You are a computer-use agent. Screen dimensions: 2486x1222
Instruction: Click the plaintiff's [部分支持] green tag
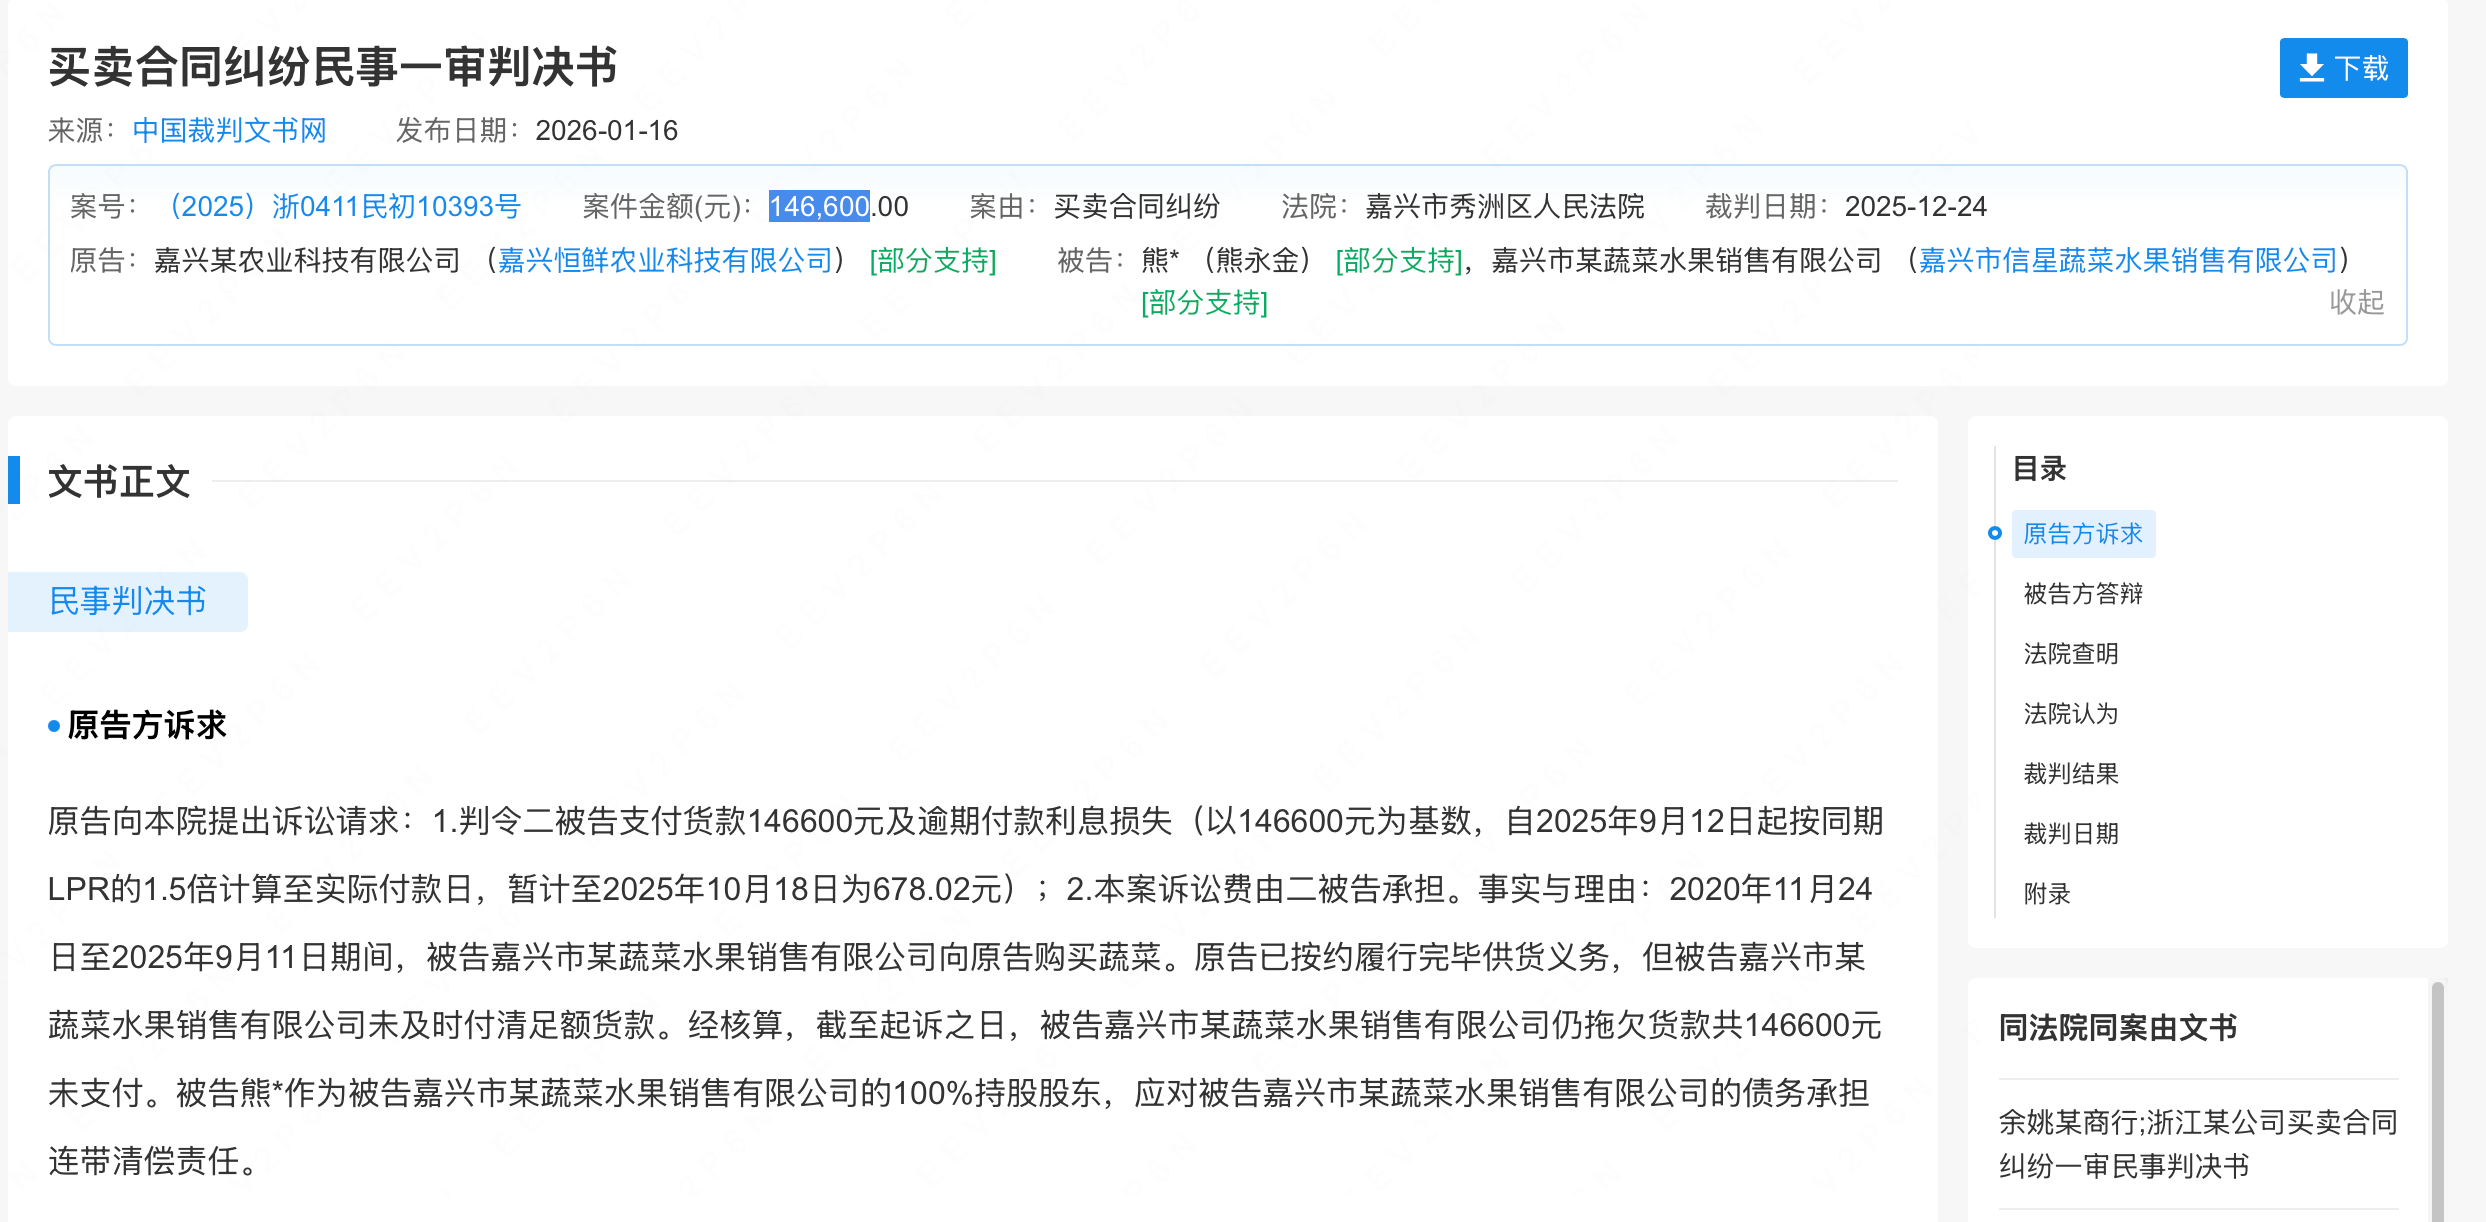pyautogui.click(x=932, y=261)
